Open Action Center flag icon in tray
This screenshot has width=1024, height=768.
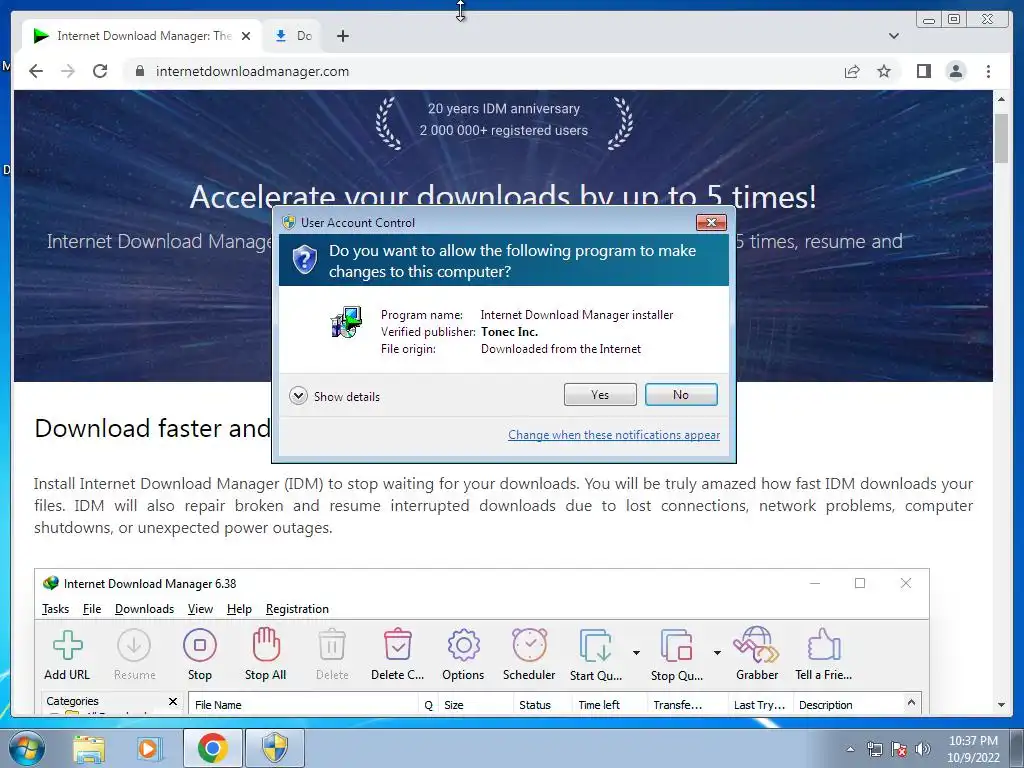click(899, 749)
